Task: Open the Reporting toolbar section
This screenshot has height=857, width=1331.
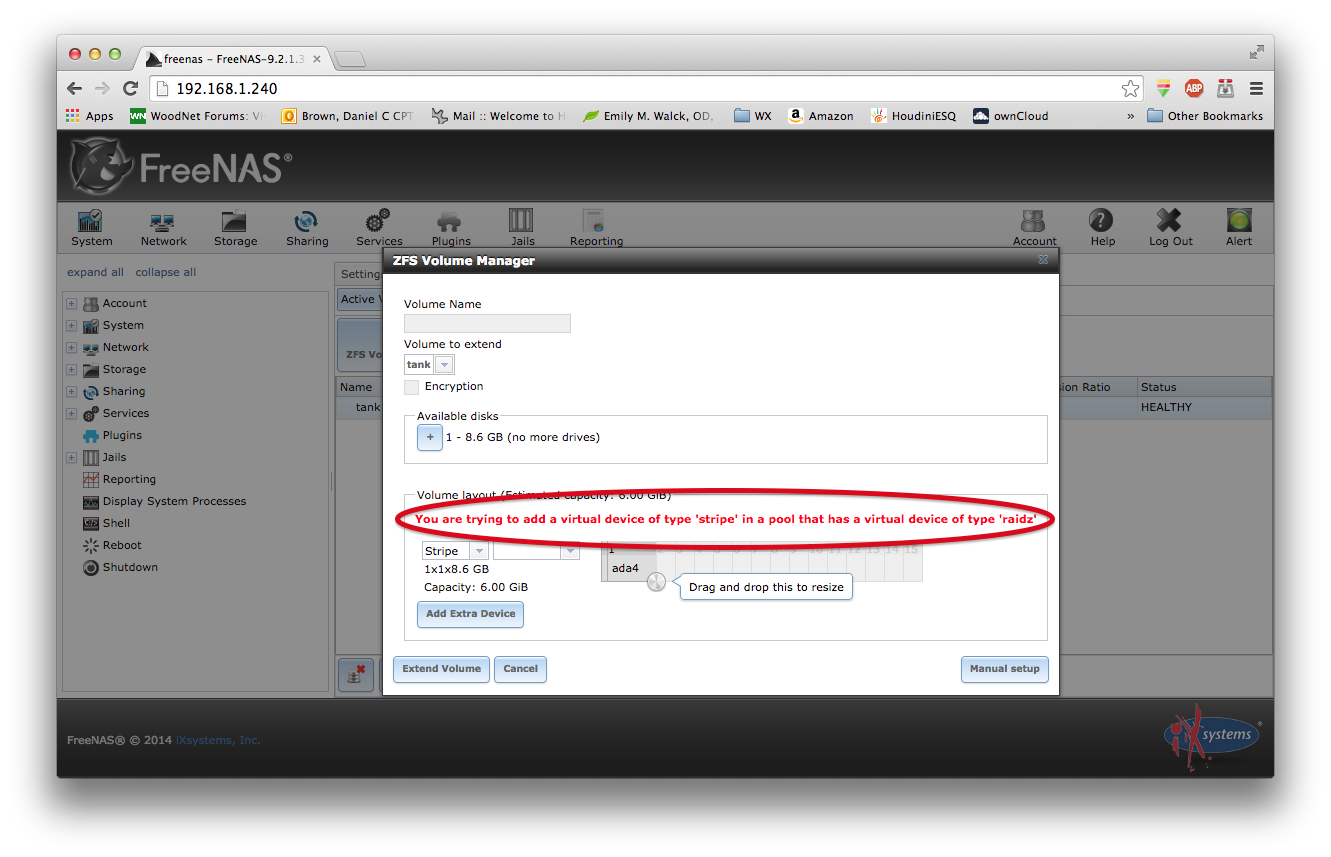Action: click(x=596, y=227)
